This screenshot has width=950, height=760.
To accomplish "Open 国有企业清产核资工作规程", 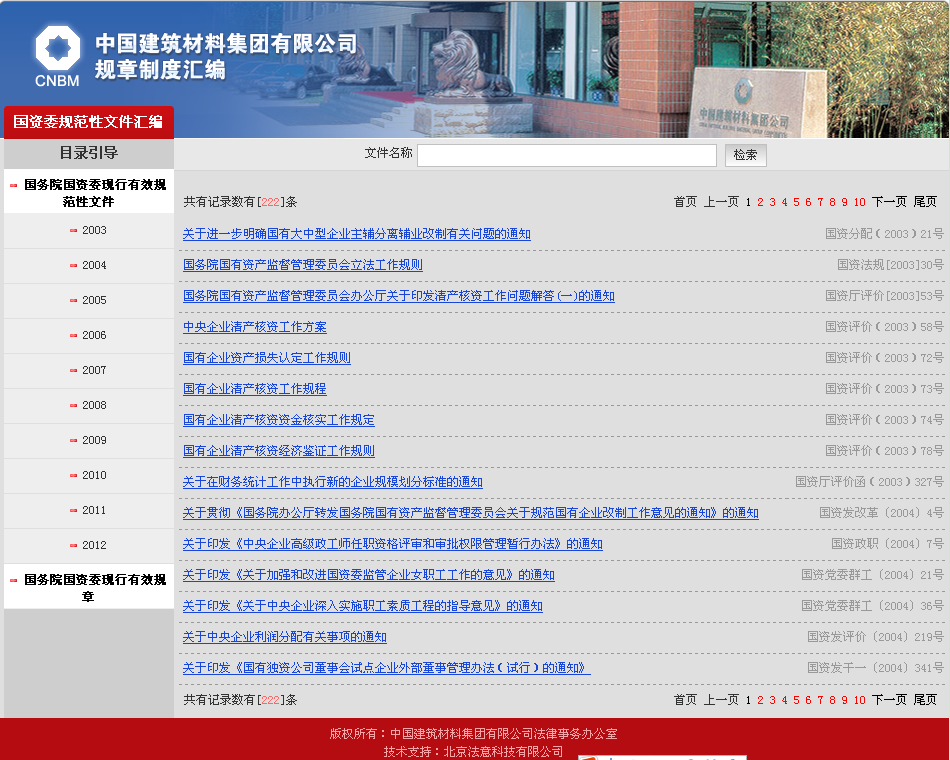I will click(254, 389).
